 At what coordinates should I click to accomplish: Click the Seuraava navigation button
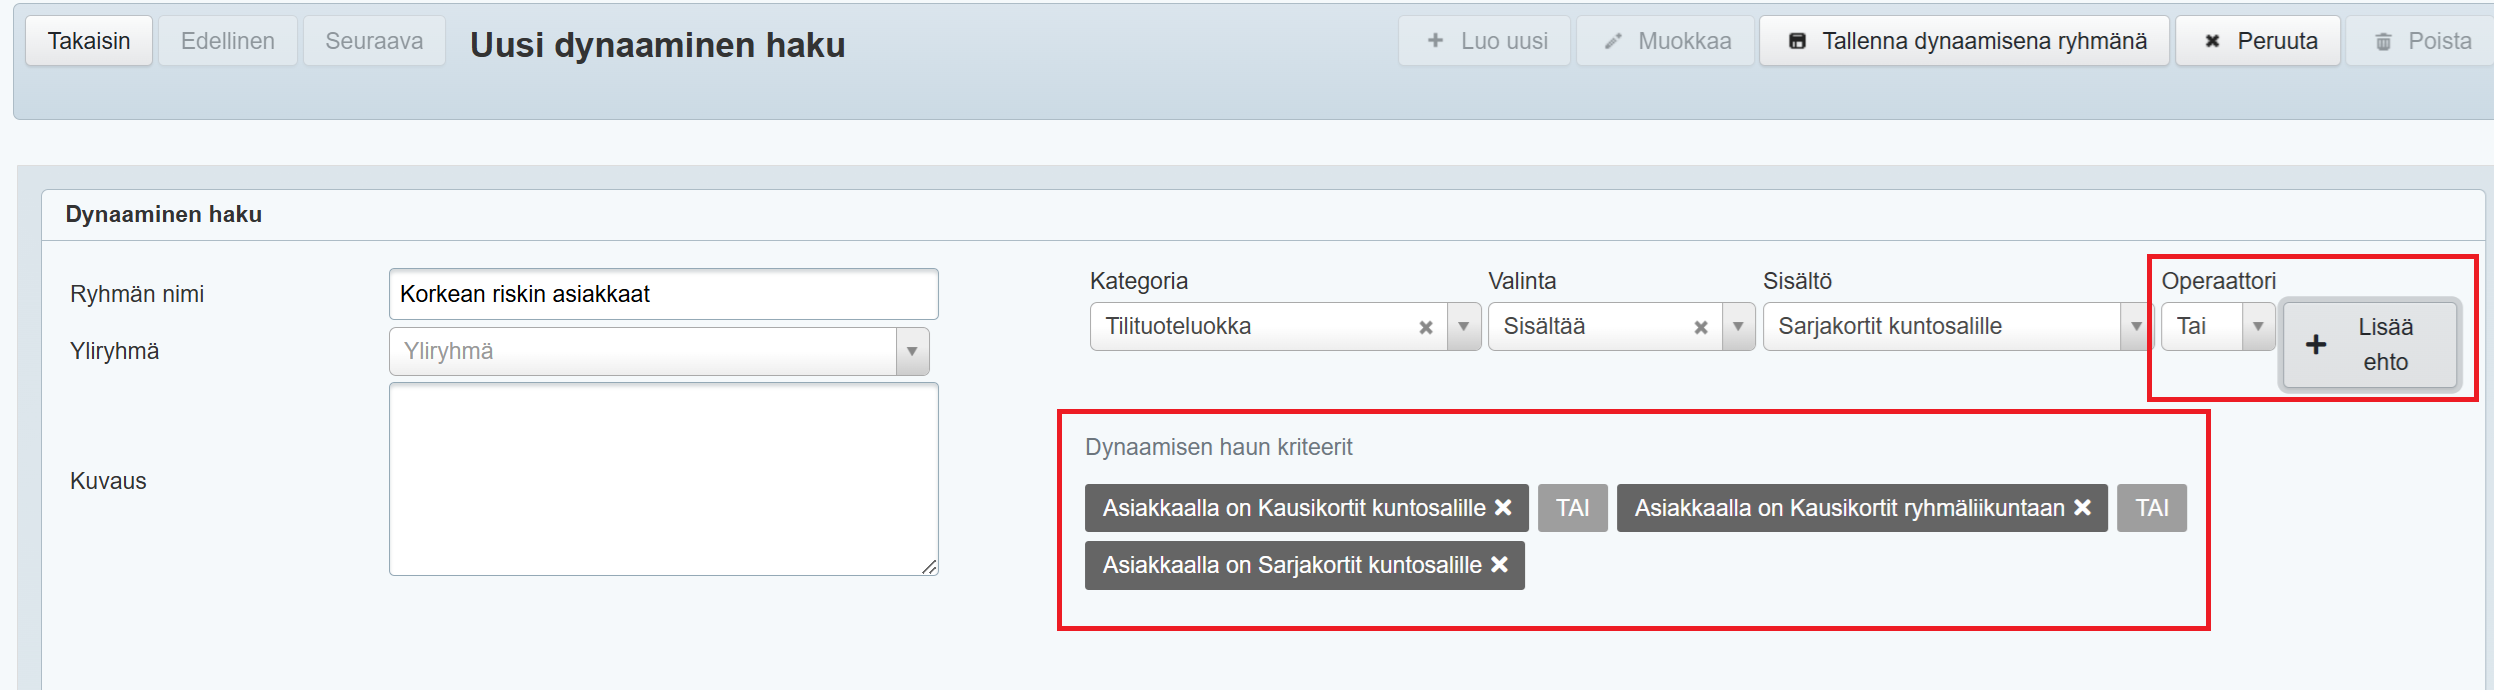374,41
